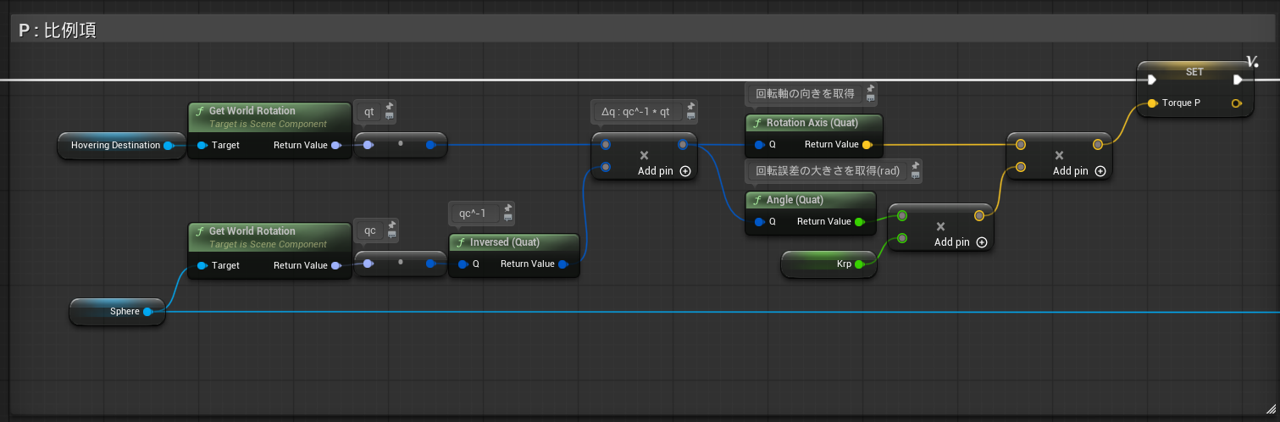Click the function icon on the Rotation Axis (Quat) node
The width and height of the screenshot is (1280, 422).
tap(757, 123)
